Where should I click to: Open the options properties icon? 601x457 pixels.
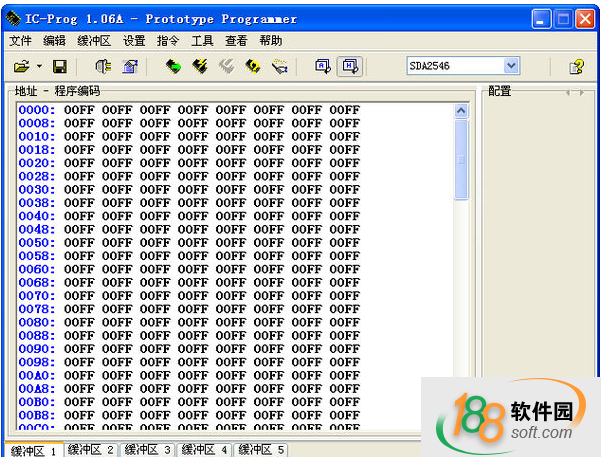[129, 66]
